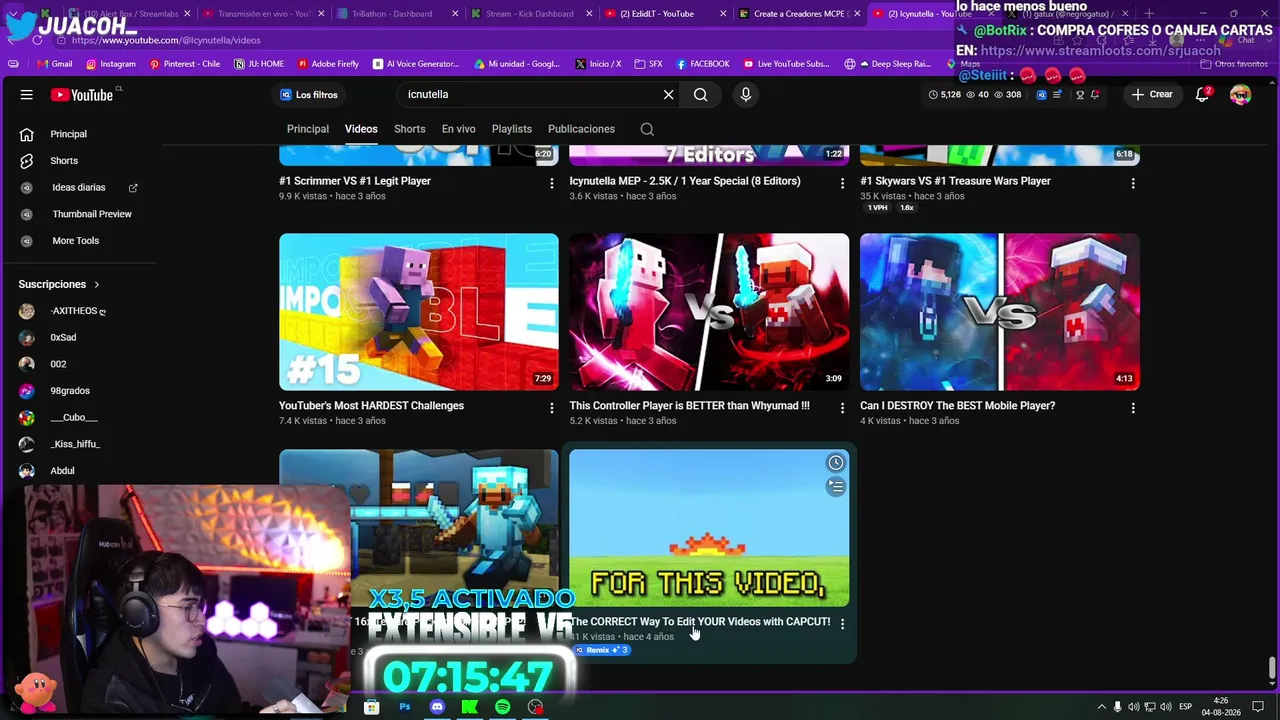Image resolution: width=1280 pixels, height=720 pixels.
Task: Open the -AXITHEOS subscription channel
Action: (80, 311)
